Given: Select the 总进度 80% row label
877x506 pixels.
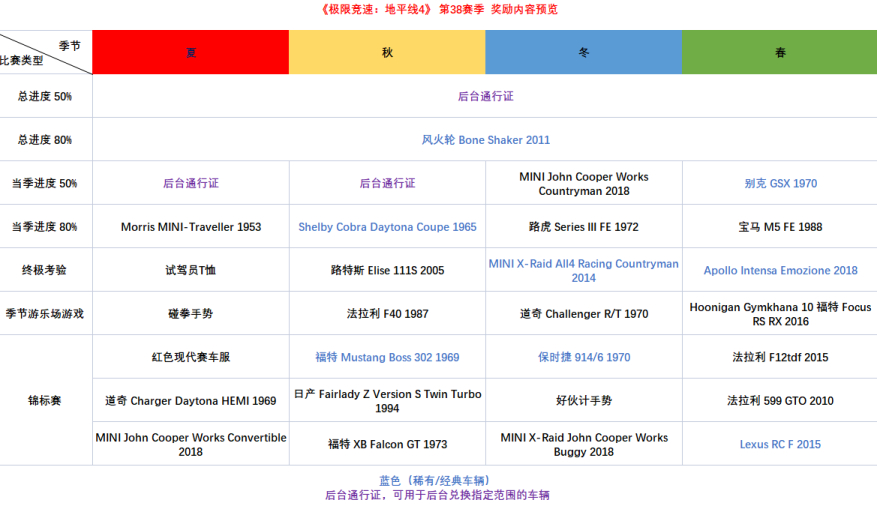Looking at the screenshot, I should coord(45,140).
